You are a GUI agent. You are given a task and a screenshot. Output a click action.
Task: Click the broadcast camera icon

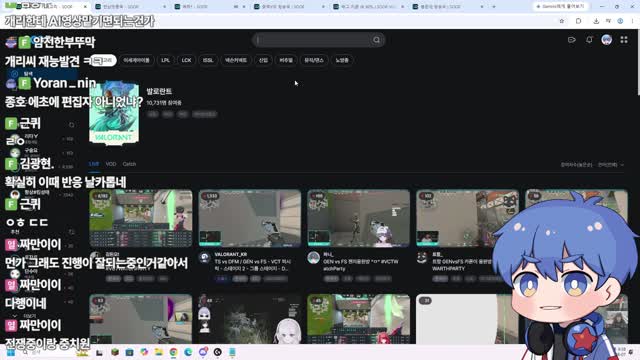point(571,40)
